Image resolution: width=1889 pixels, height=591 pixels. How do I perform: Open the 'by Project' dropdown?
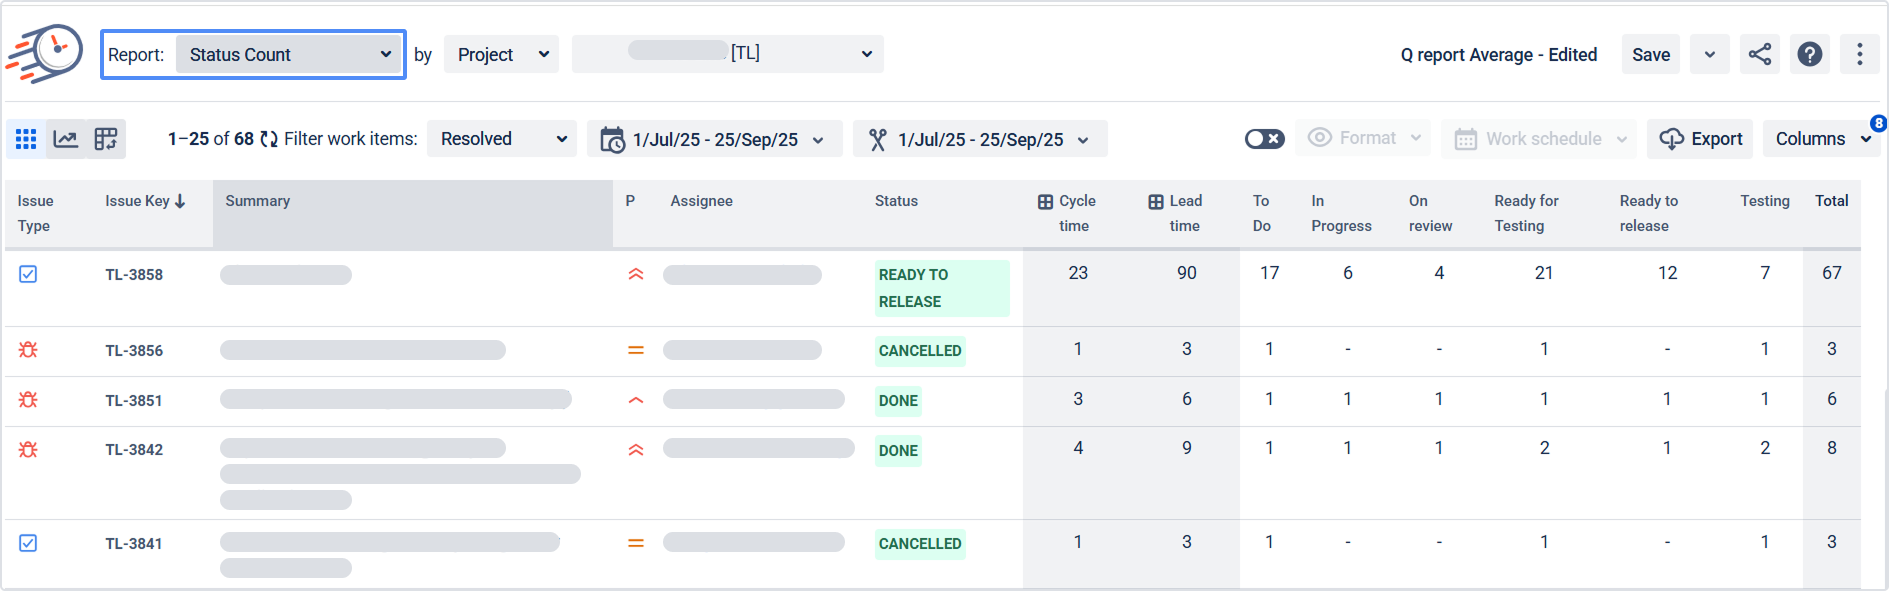click(502, 54)
